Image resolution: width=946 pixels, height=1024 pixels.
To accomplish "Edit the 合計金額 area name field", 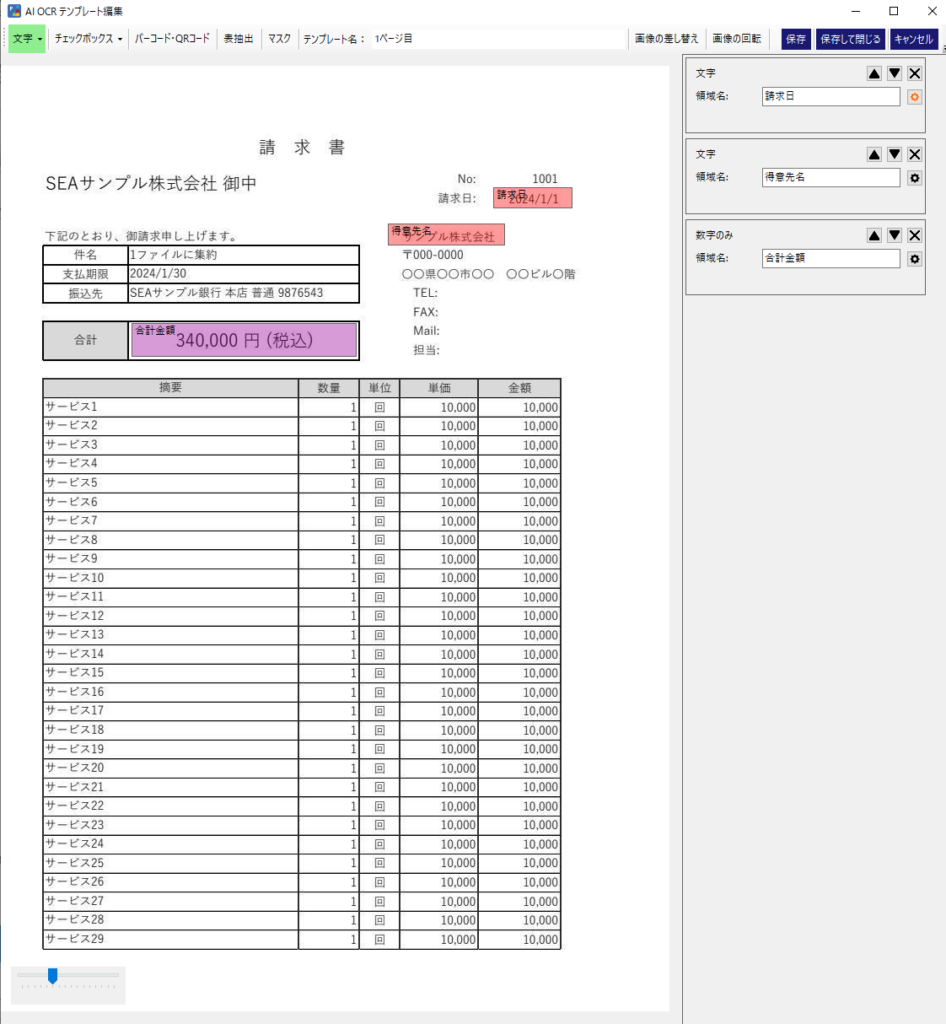I will [830, 259].
